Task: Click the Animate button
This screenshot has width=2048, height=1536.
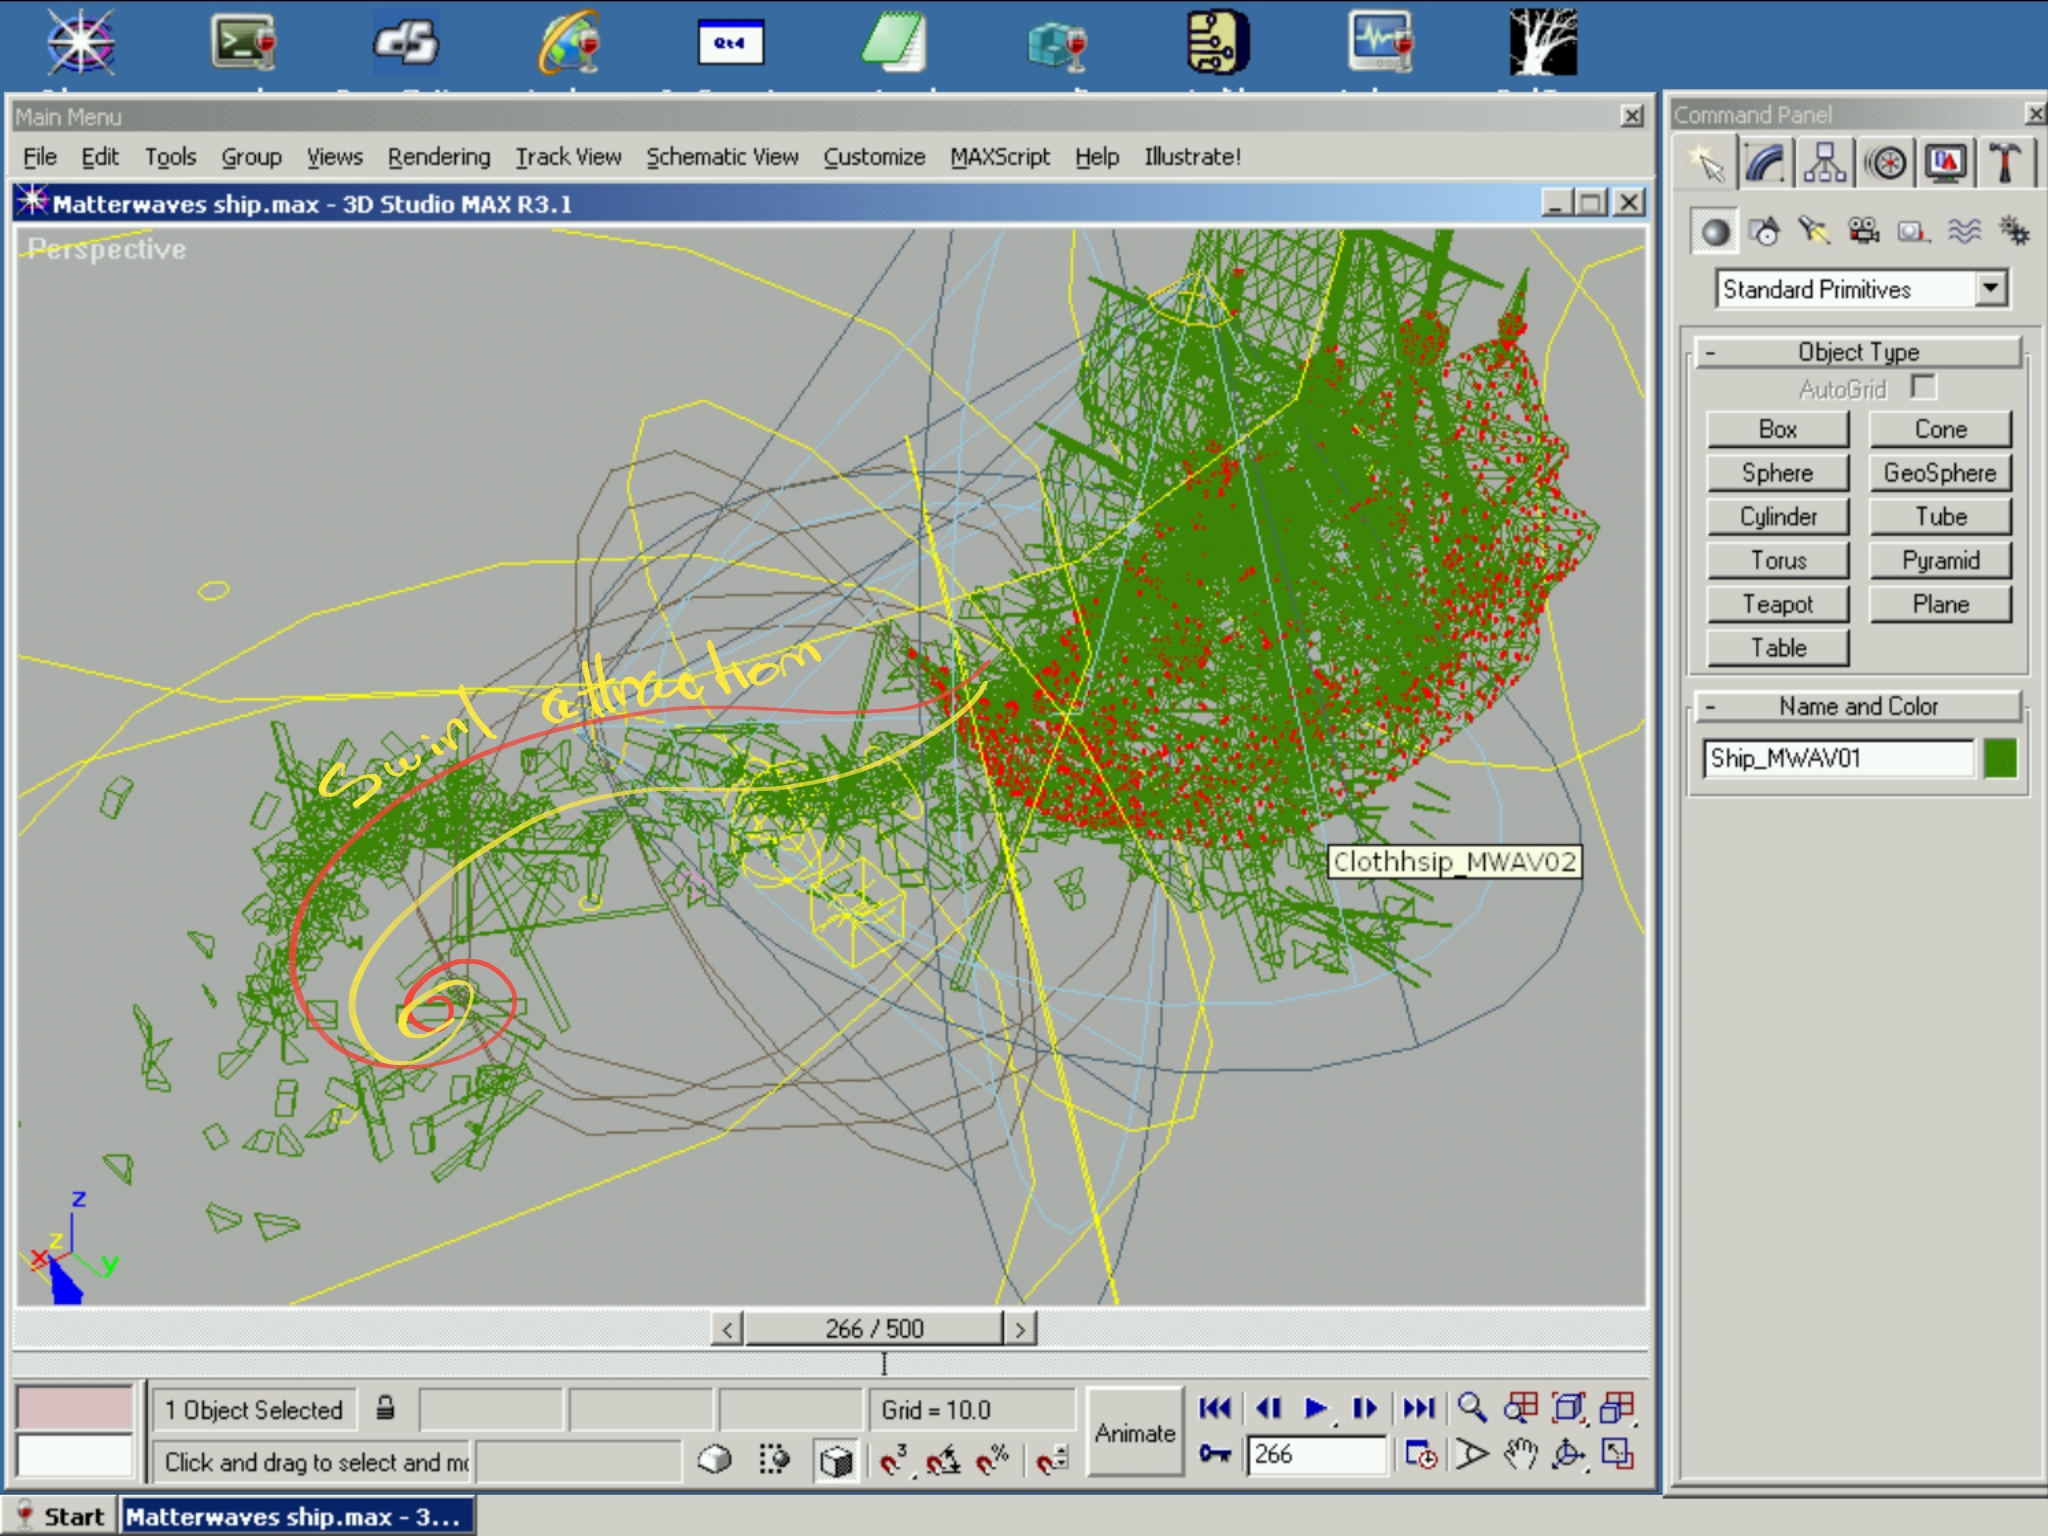Action: pyautogui.click(x=1134, y=1432)
